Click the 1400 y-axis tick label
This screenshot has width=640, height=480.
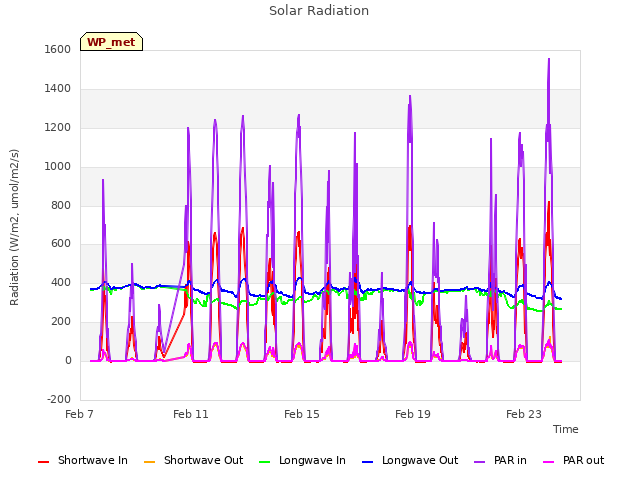(x=58, y=89)
